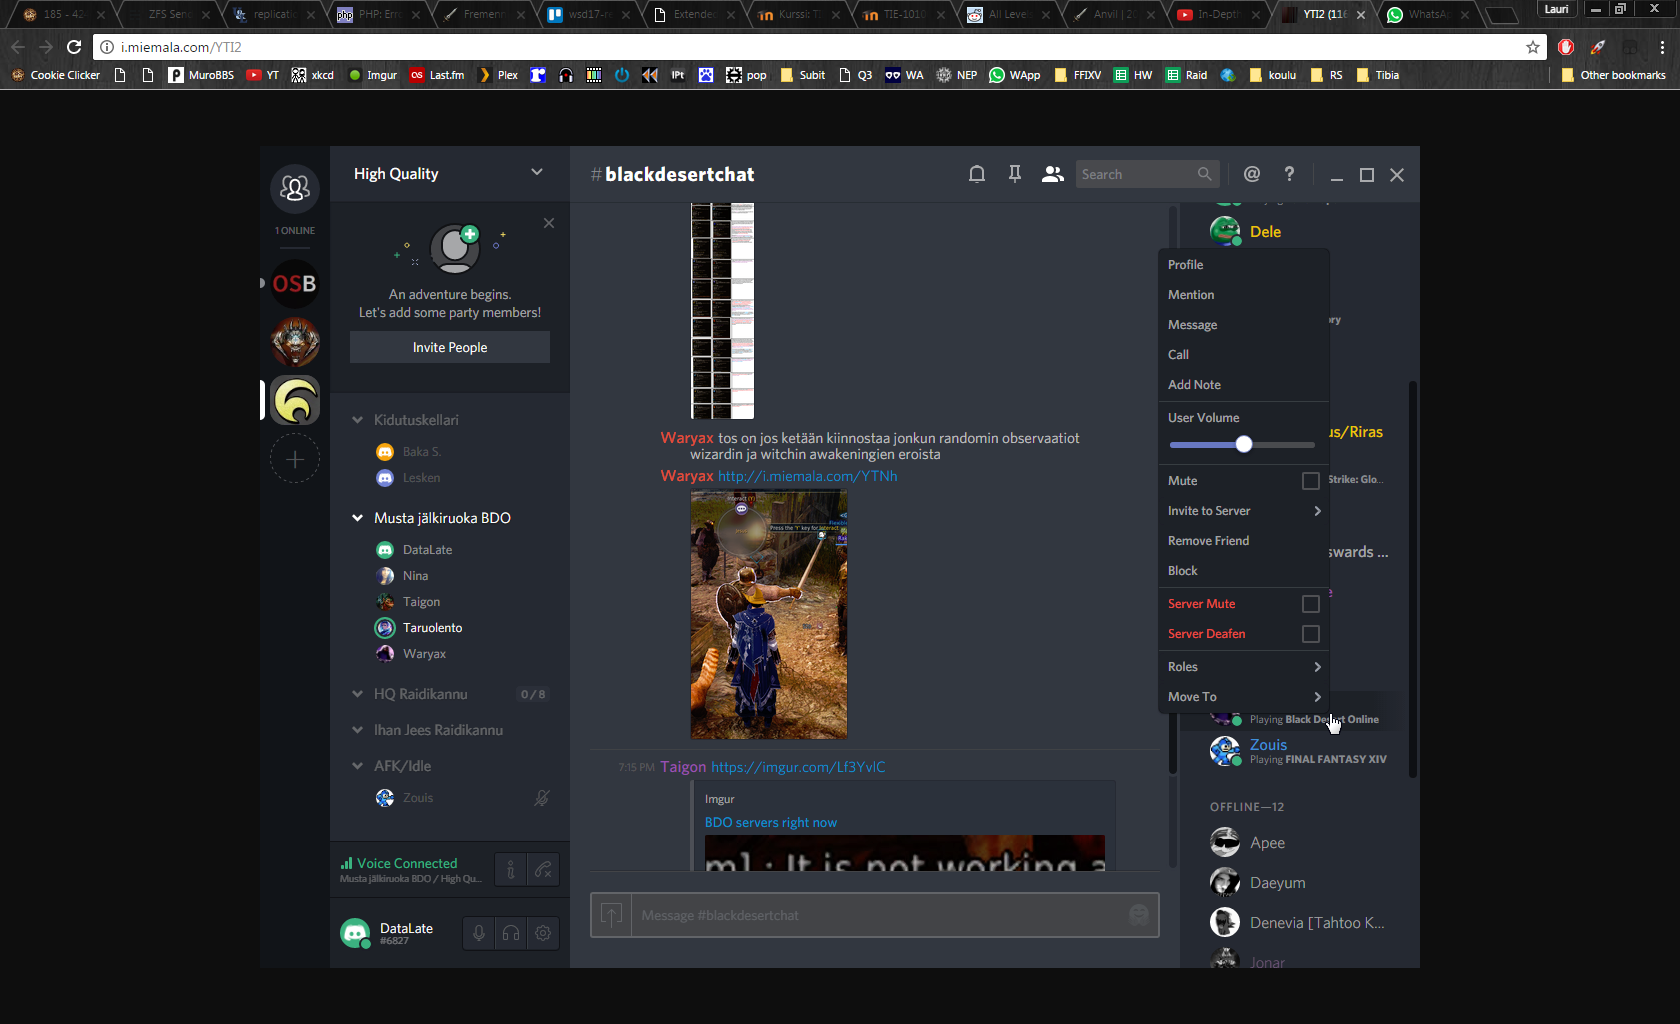Adjust the User Volume slider handle
This screenshot has width=1680, height=1024.
1243,444
